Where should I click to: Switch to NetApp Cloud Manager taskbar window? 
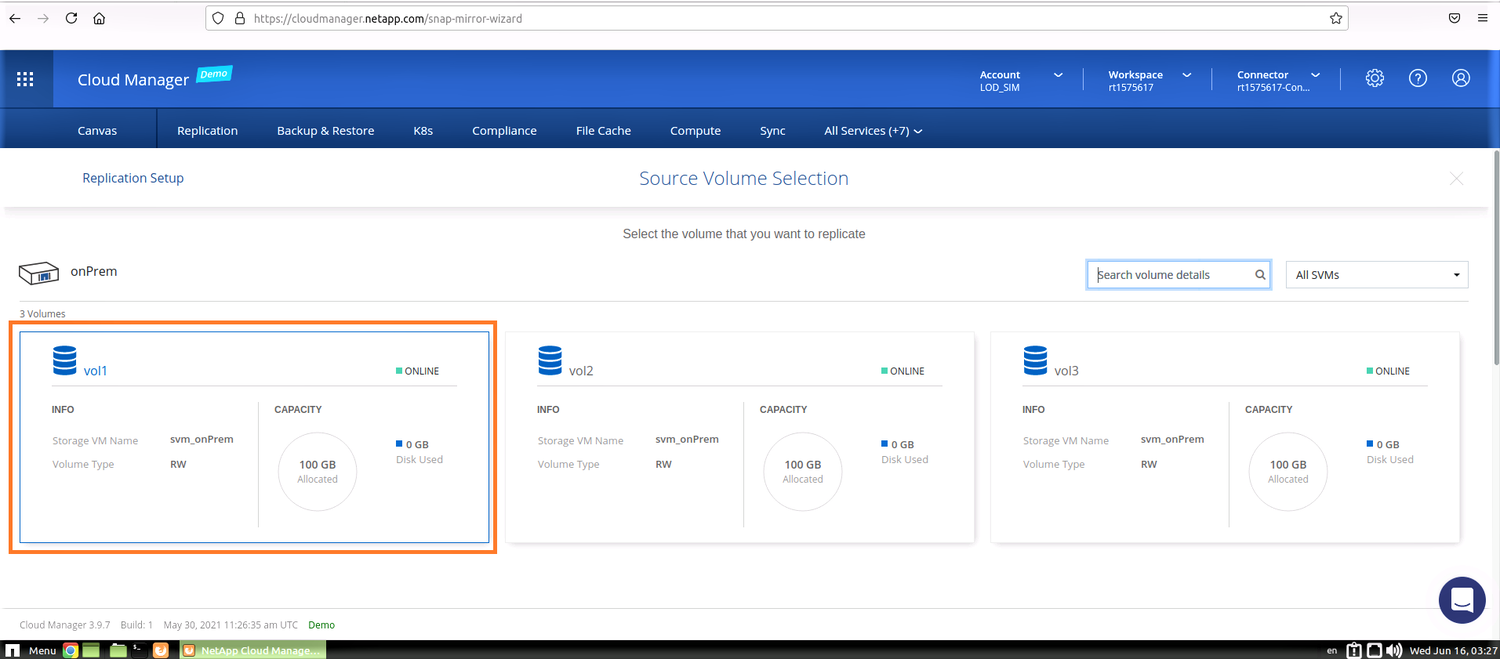tap(253, 650)
